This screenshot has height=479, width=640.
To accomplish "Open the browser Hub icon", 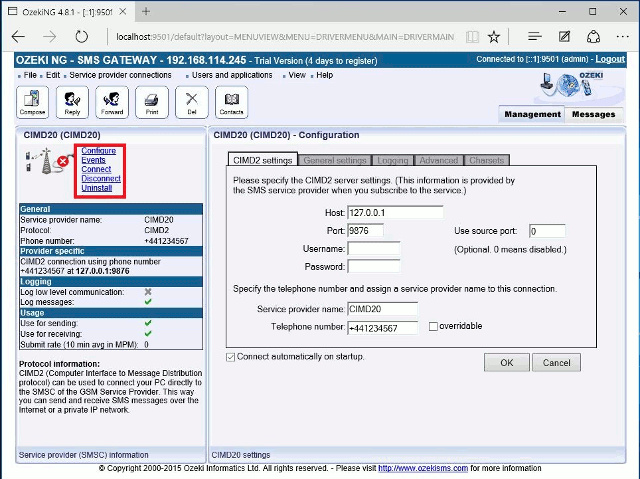I will (534, 37).
